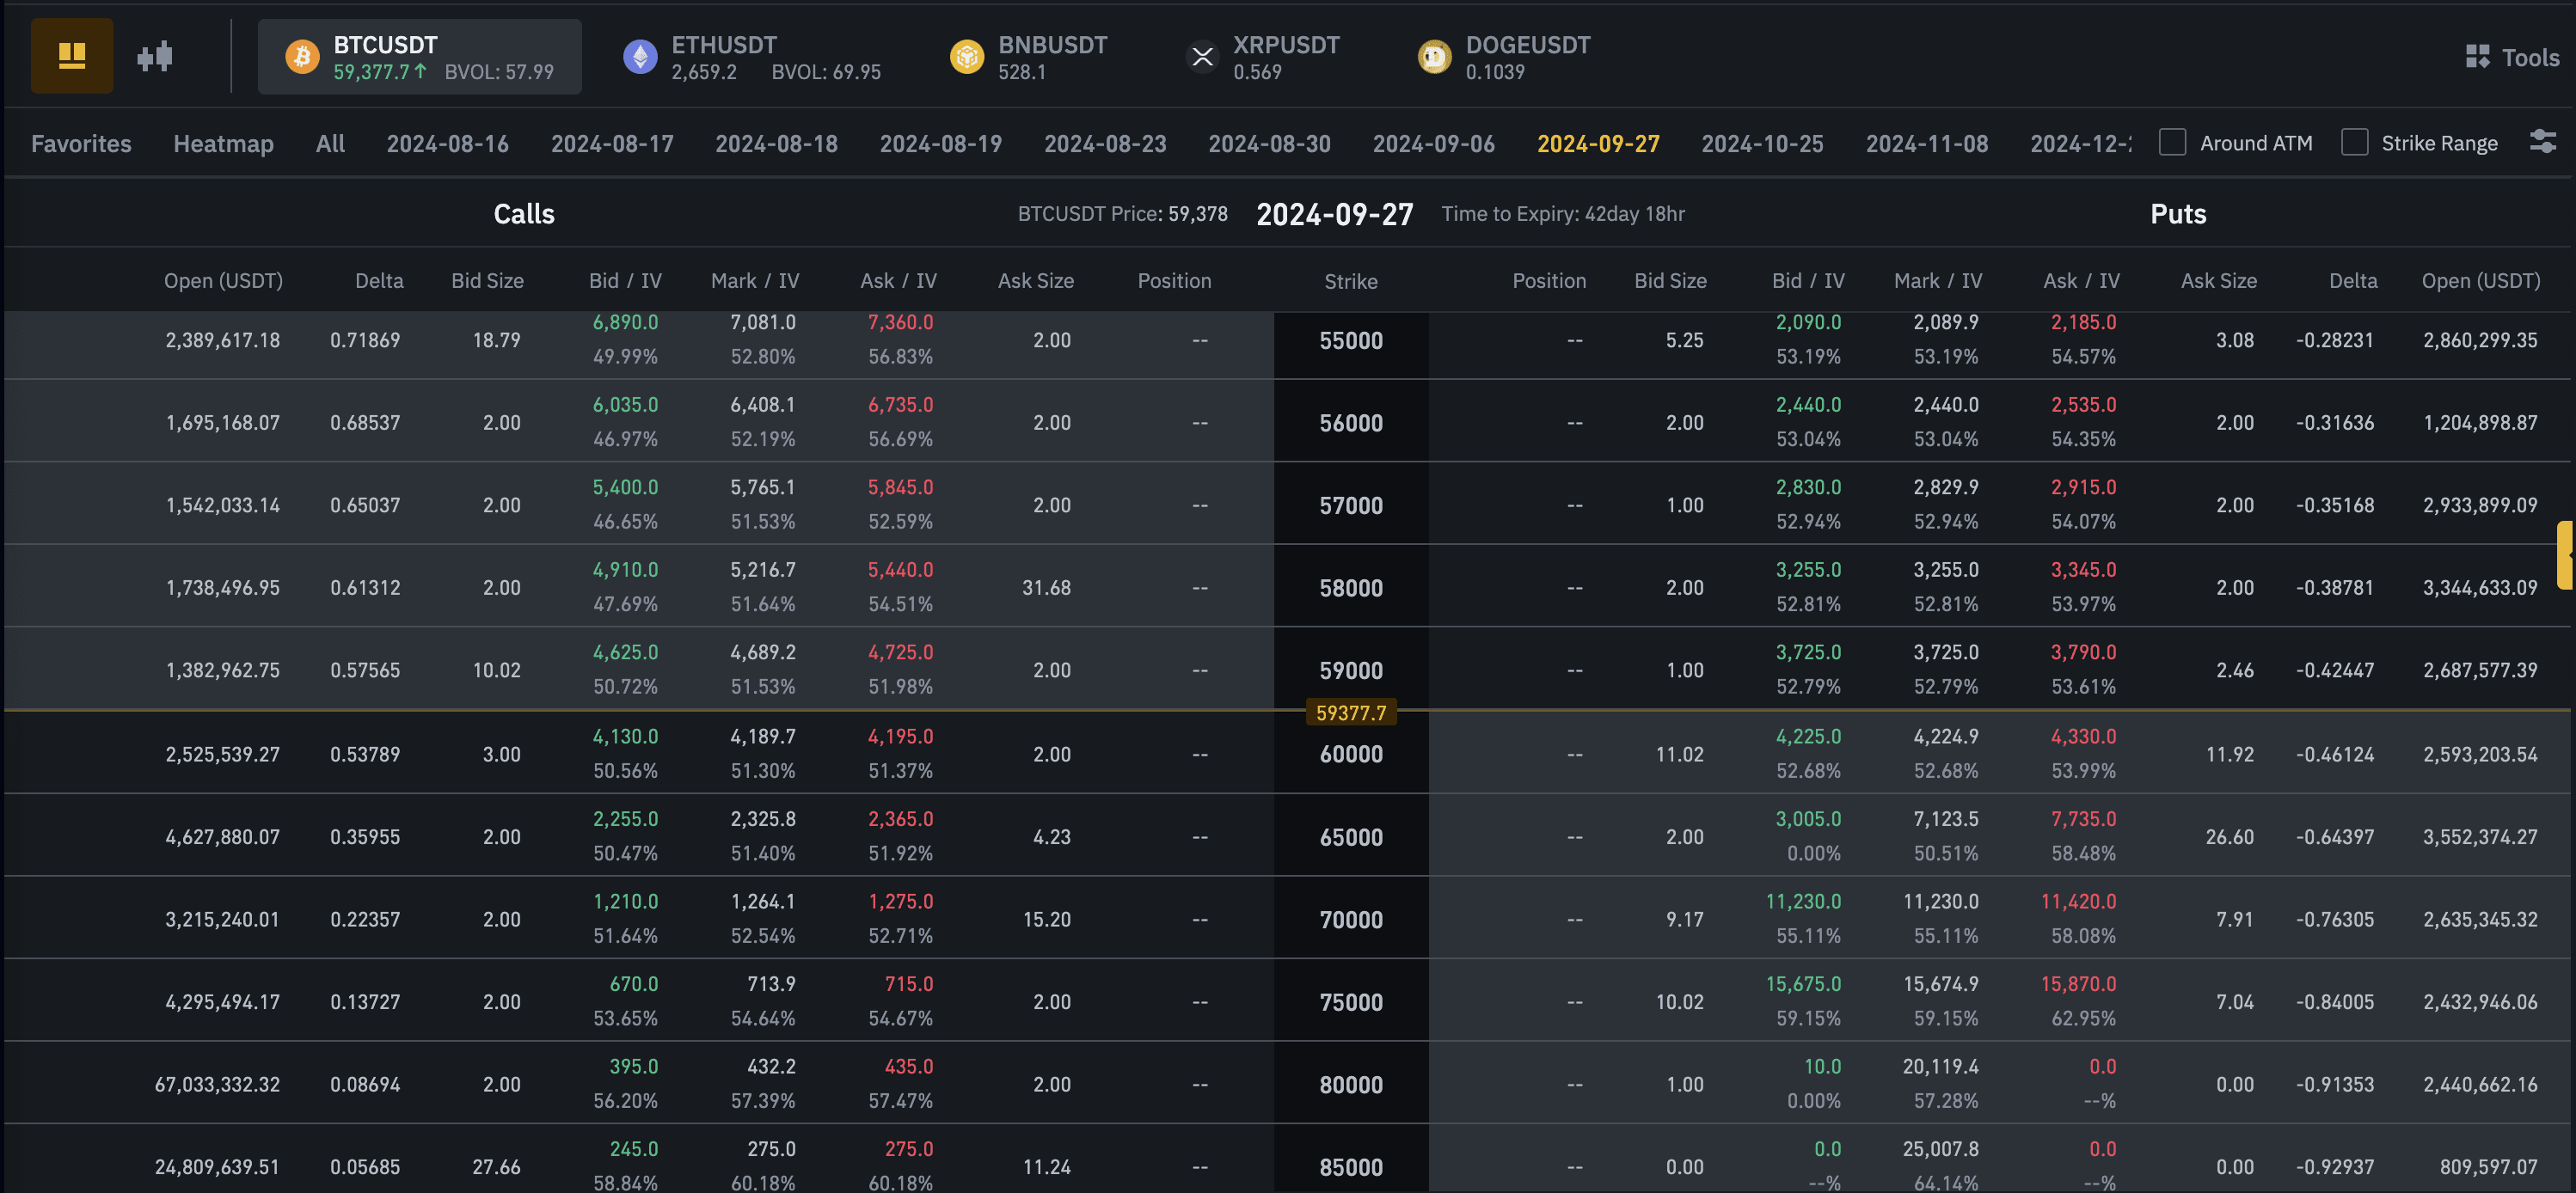The width and height of the screenshot is (2576, 1193).
Task: Select the 2024-10-25 expiry date tab
Action: 1762,143
